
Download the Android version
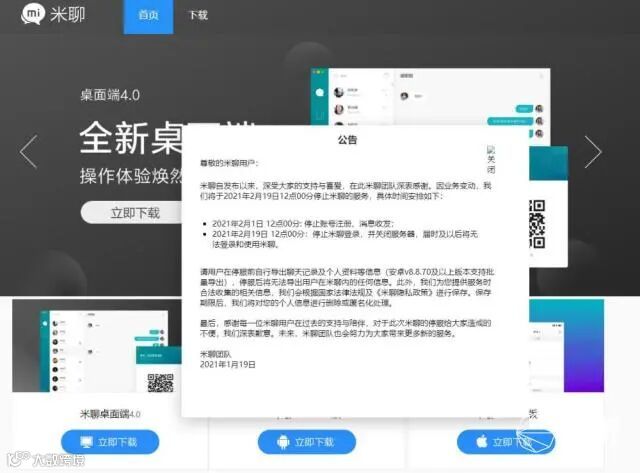click(307, 442)
